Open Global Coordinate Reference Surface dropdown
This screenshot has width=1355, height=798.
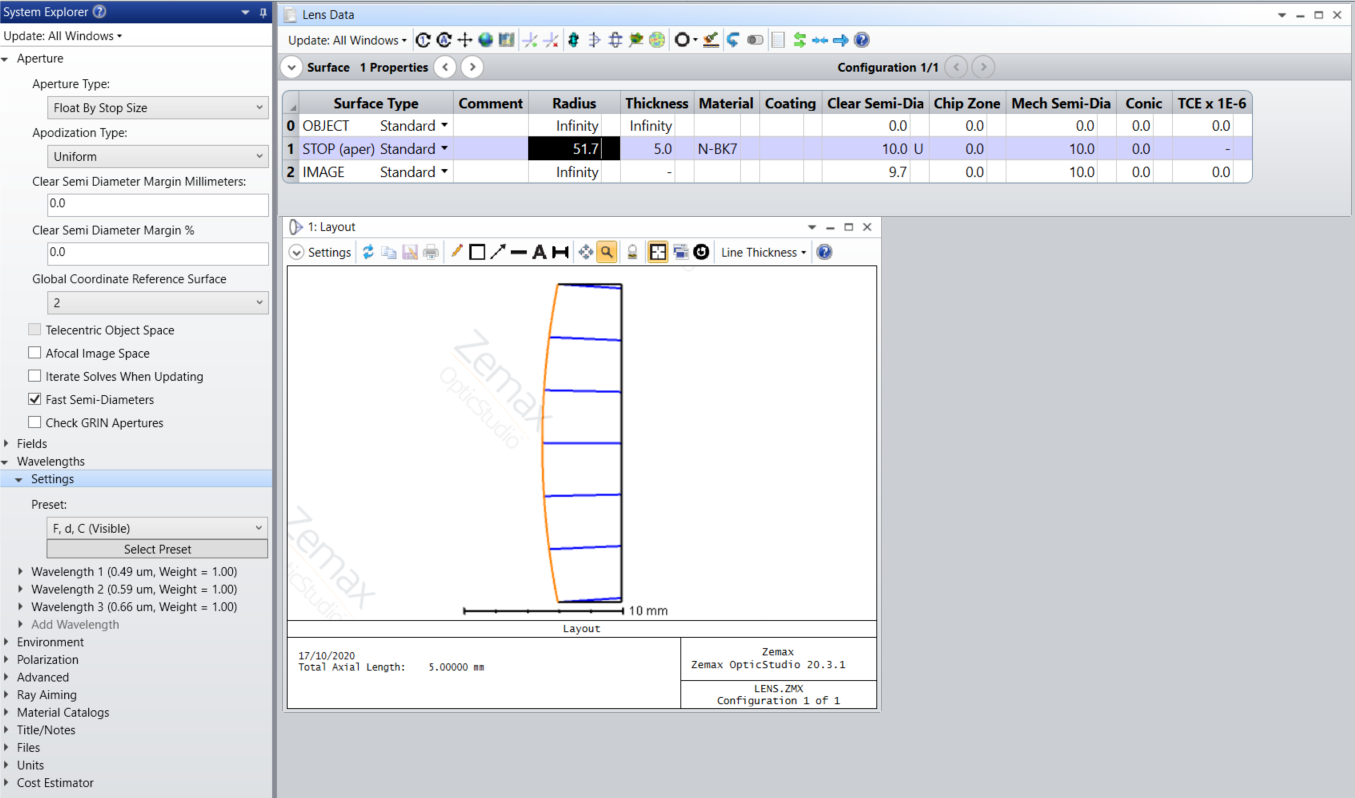pos(158,301)
